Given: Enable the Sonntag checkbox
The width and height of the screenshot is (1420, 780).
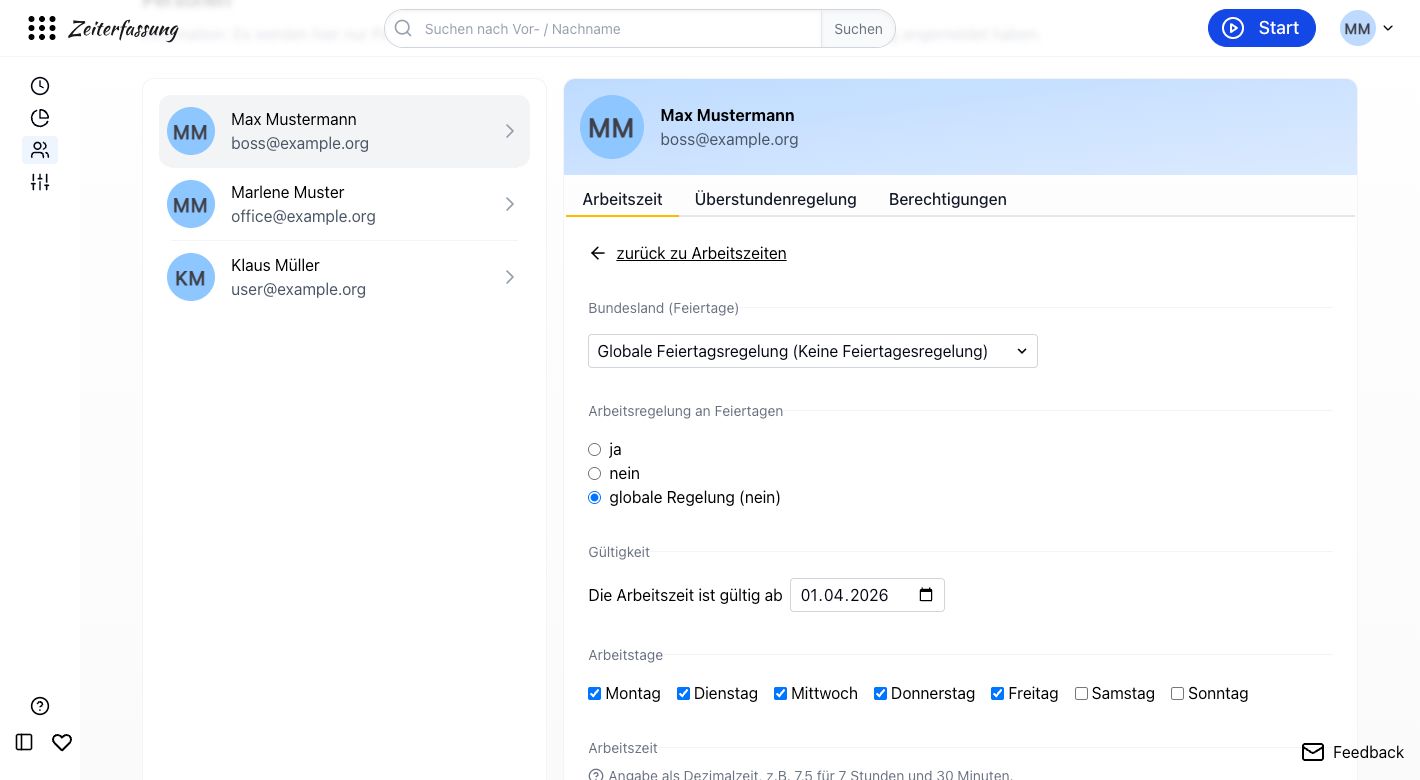Looking at the screenshot, I should point(1178,694).
